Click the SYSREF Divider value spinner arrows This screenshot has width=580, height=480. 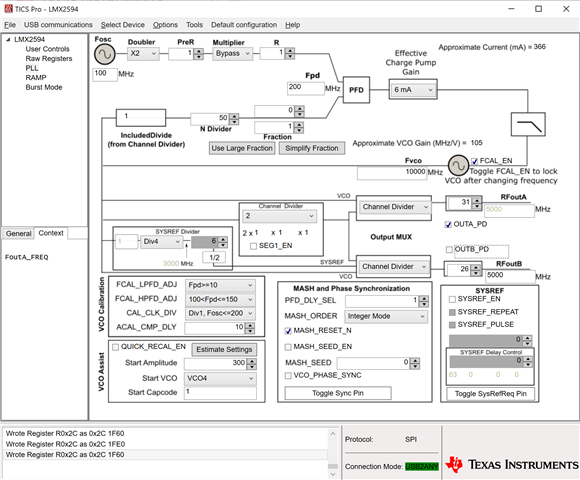tap(223, 242)
